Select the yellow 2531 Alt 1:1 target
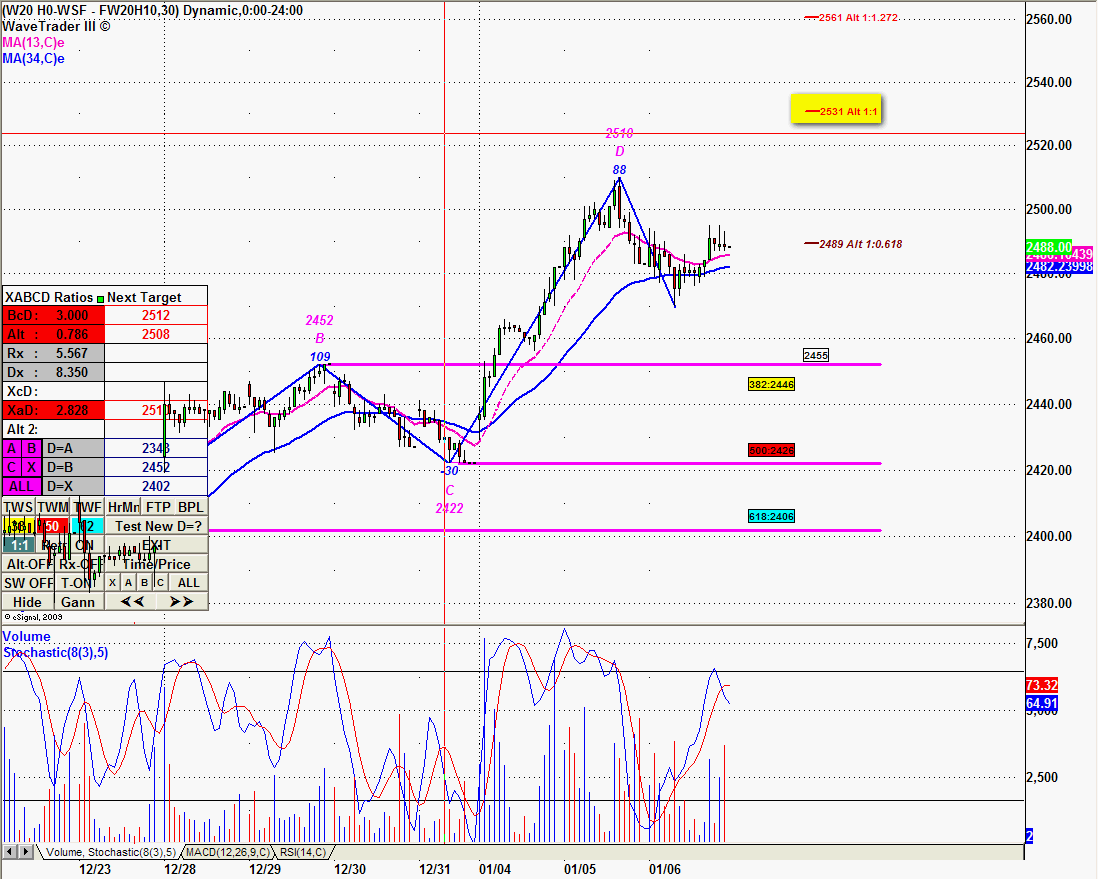1098x879 pixels. point(839,111)
